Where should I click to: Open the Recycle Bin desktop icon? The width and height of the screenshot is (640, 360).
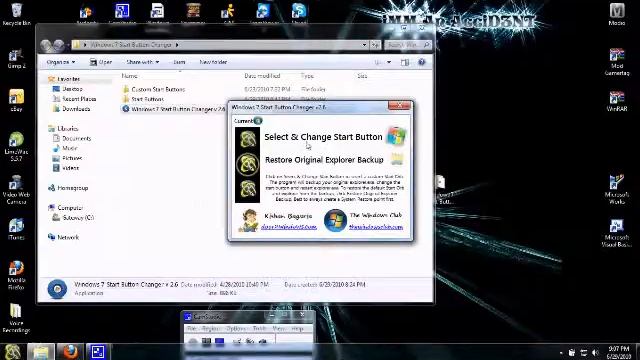coord(16,13)
